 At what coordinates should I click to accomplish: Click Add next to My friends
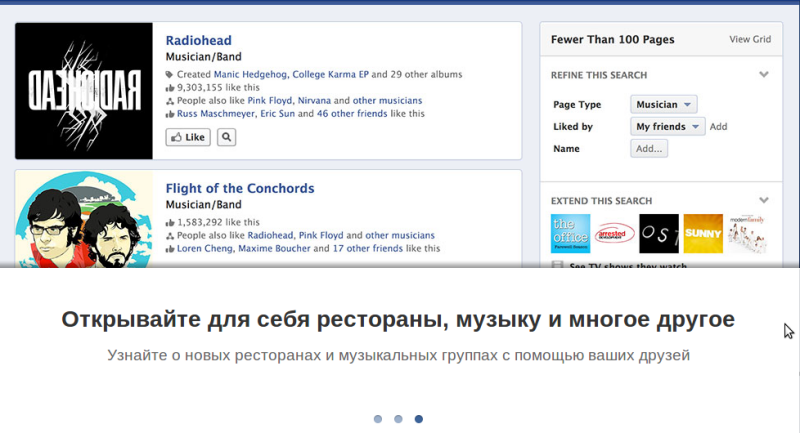pyautogui.click(x=718, y=126)
